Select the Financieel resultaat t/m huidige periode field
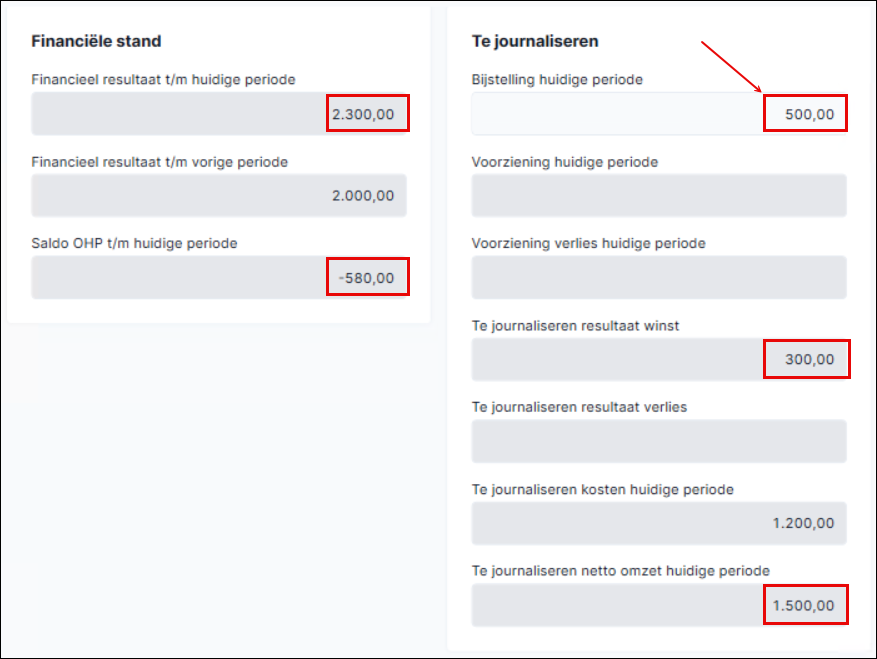This screenshot has width=877, height=659. pyautogui.click(x=219, y=114)
